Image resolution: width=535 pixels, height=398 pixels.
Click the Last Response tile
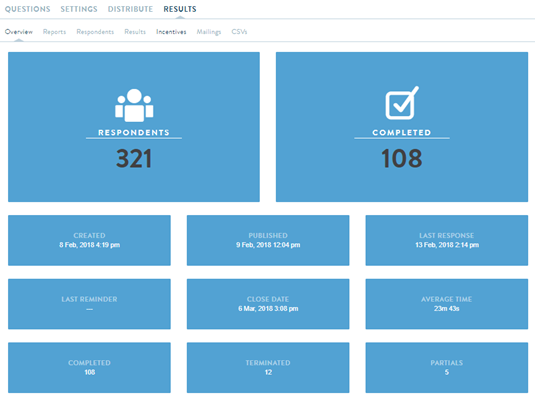pos(447,240)
